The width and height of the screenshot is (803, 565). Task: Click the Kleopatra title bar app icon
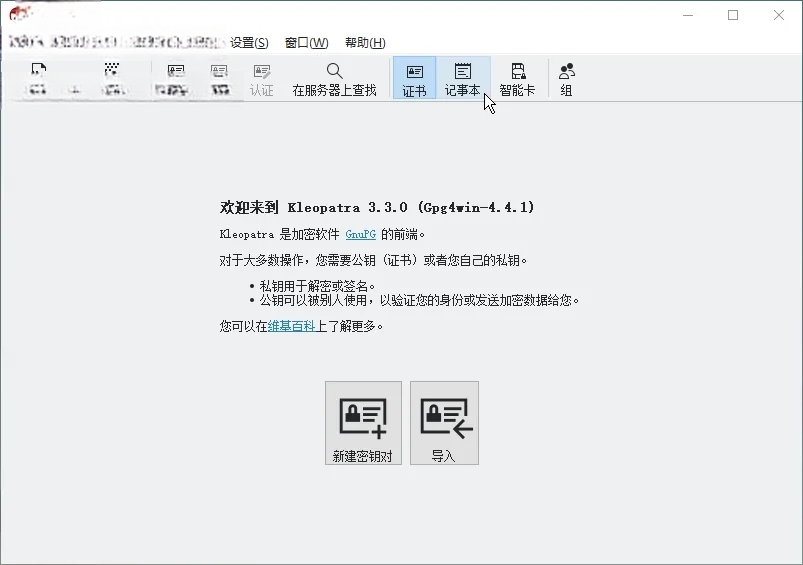[18, 14]
